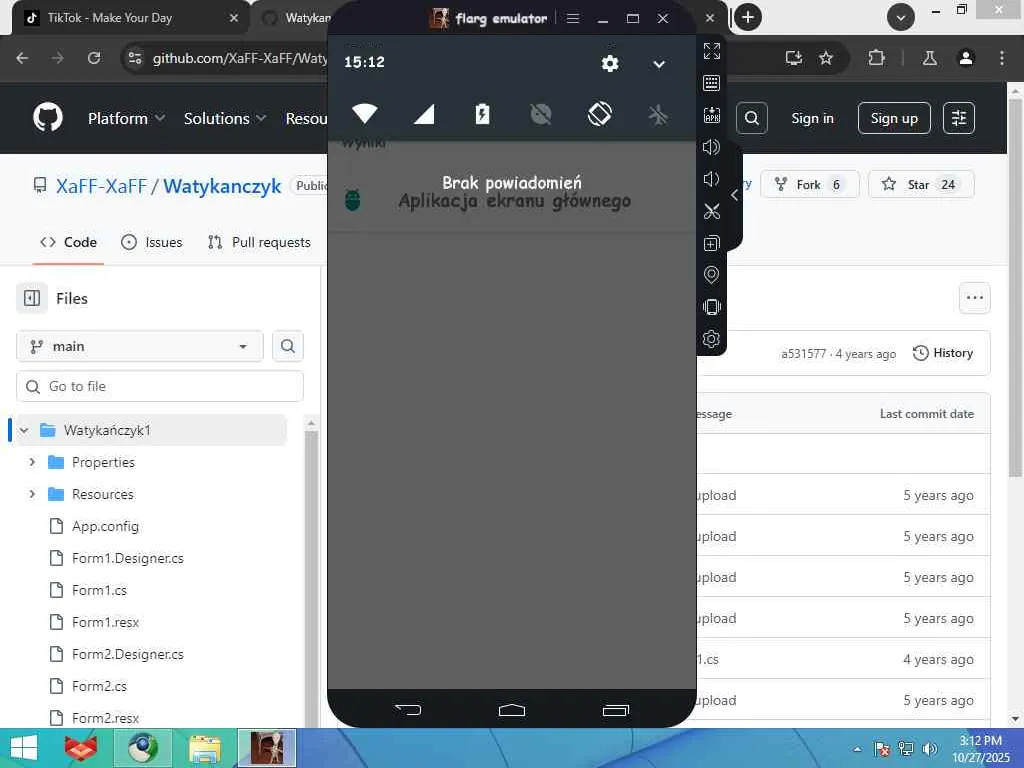Open History link for commits
1024x768 pixels.
click(x=943, y=353)
